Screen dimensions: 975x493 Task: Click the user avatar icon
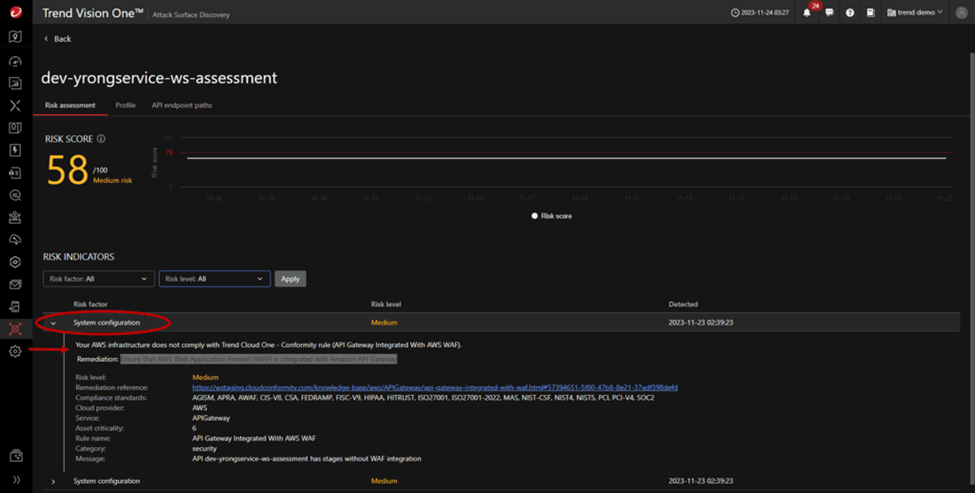[961, 12]
